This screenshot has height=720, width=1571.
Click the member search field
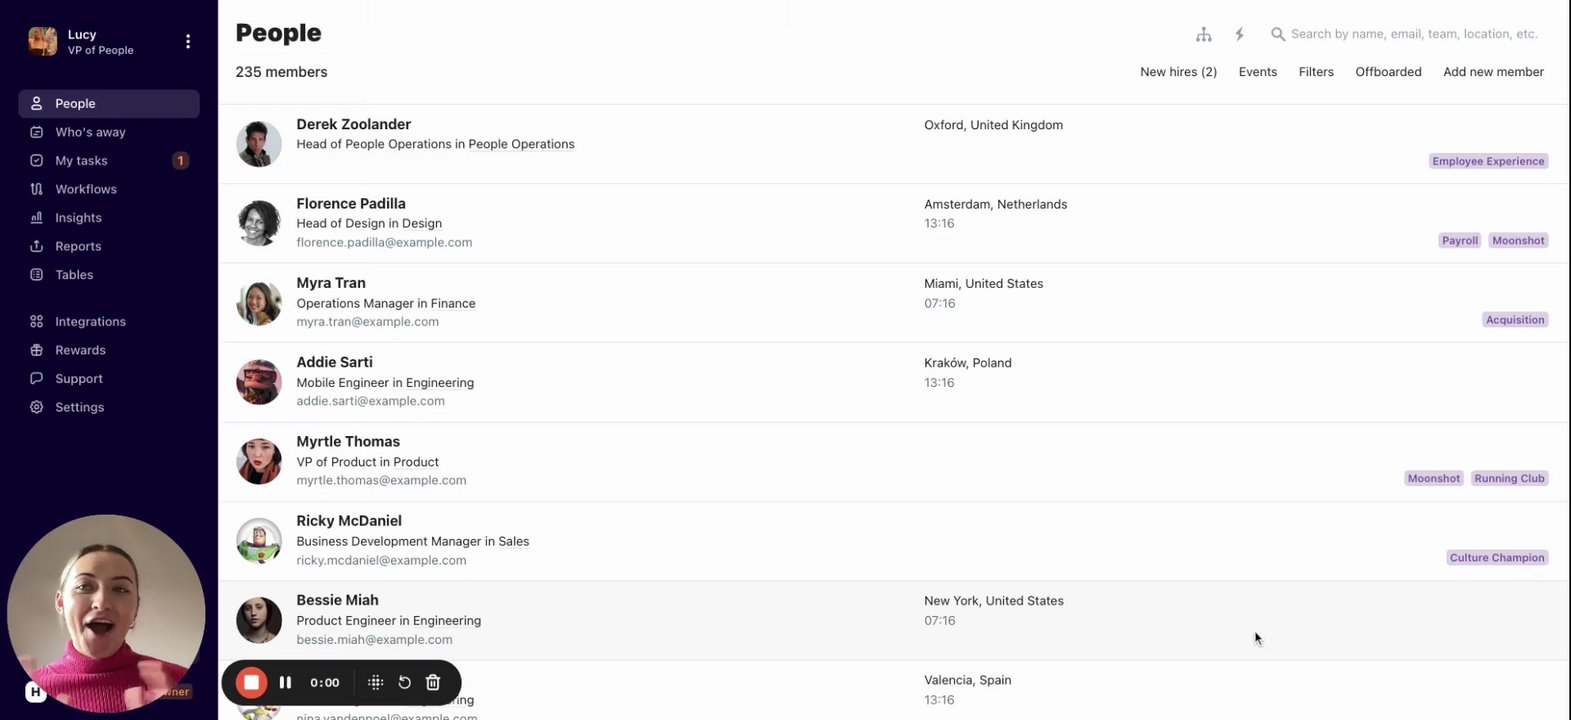click(x=1413, y=34)
